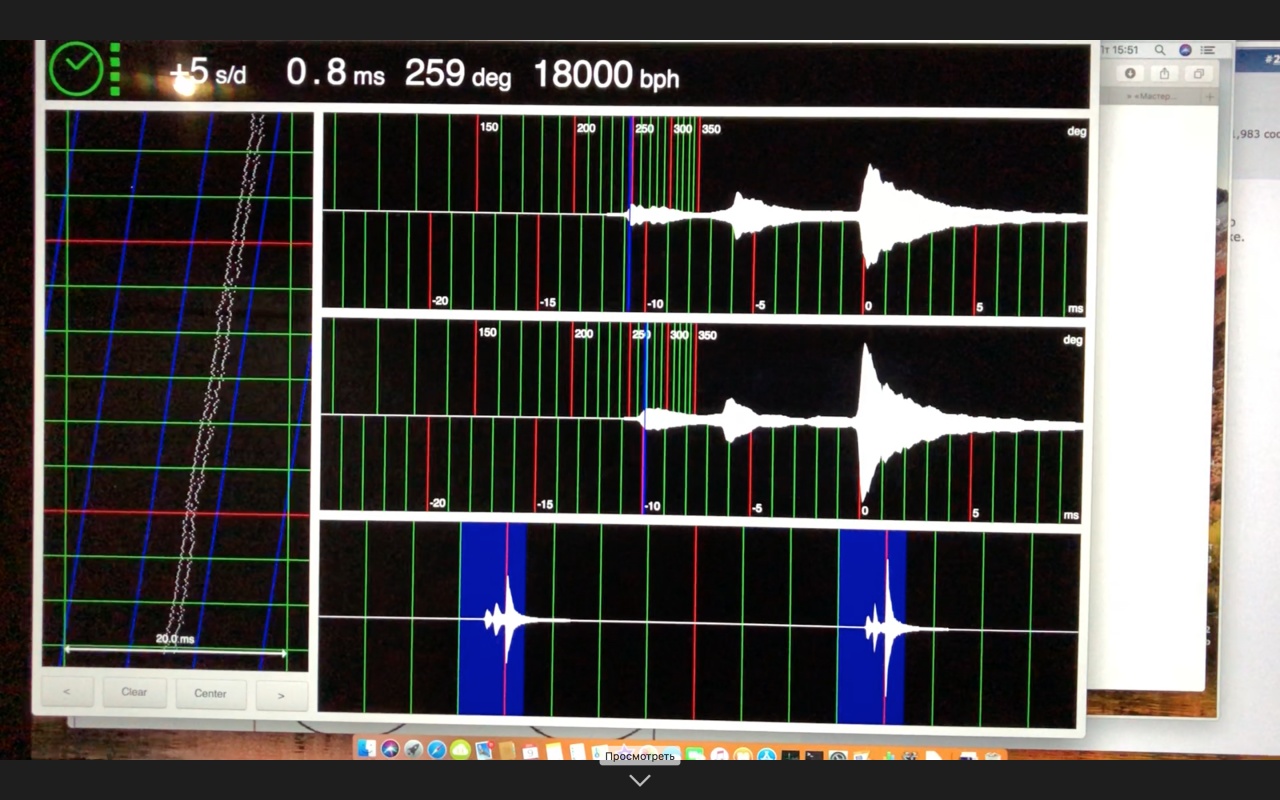Screen dimensions: 1280x800
Task: Open Finder from the Dock
Action: click(x=367, y=748)
